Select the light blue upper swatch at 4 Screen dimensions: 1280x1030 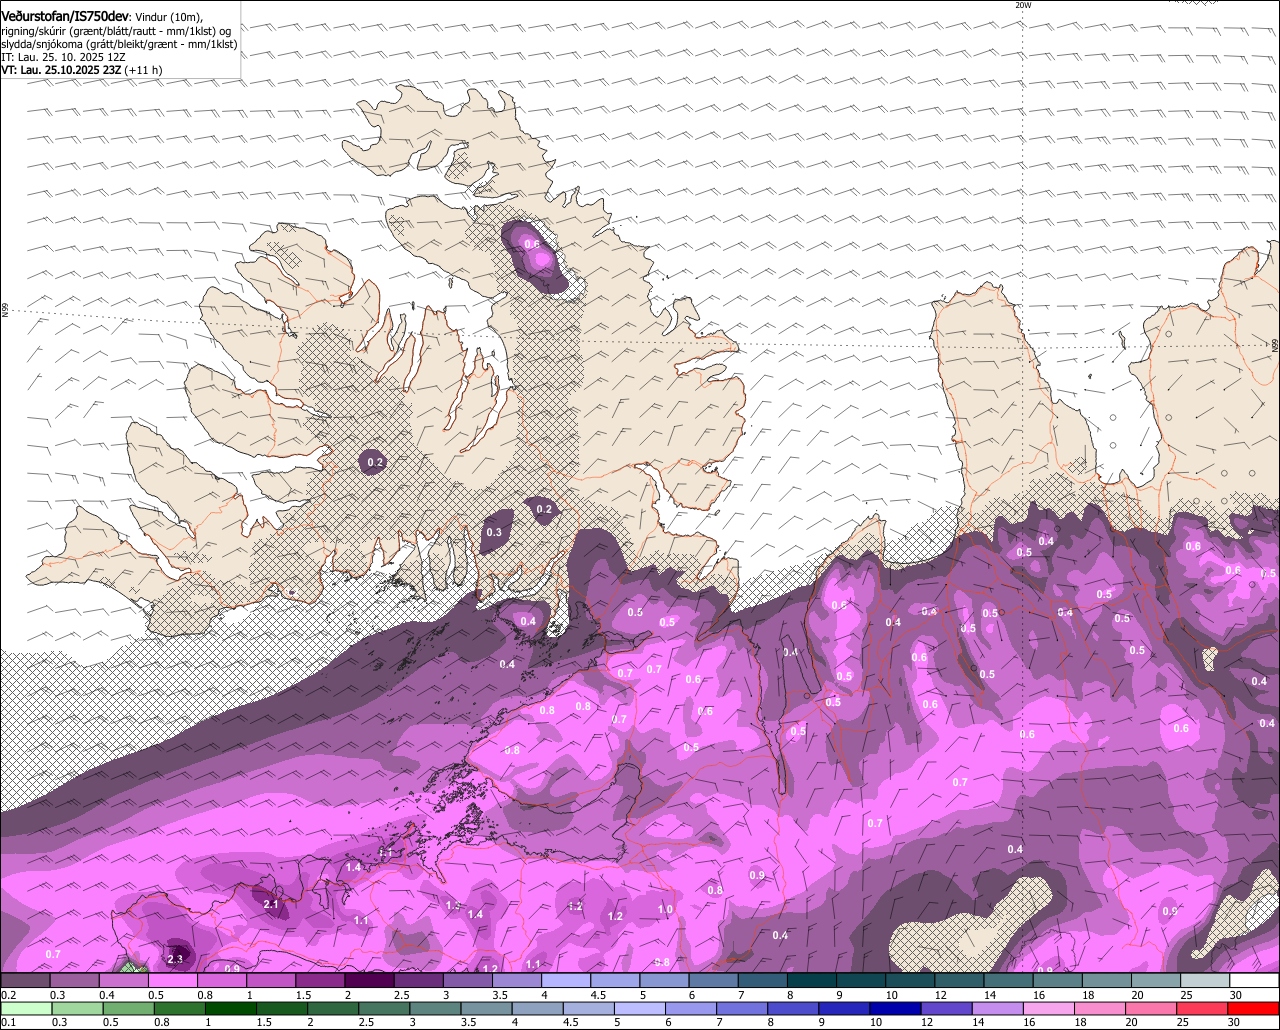click(x=567, y=980)
